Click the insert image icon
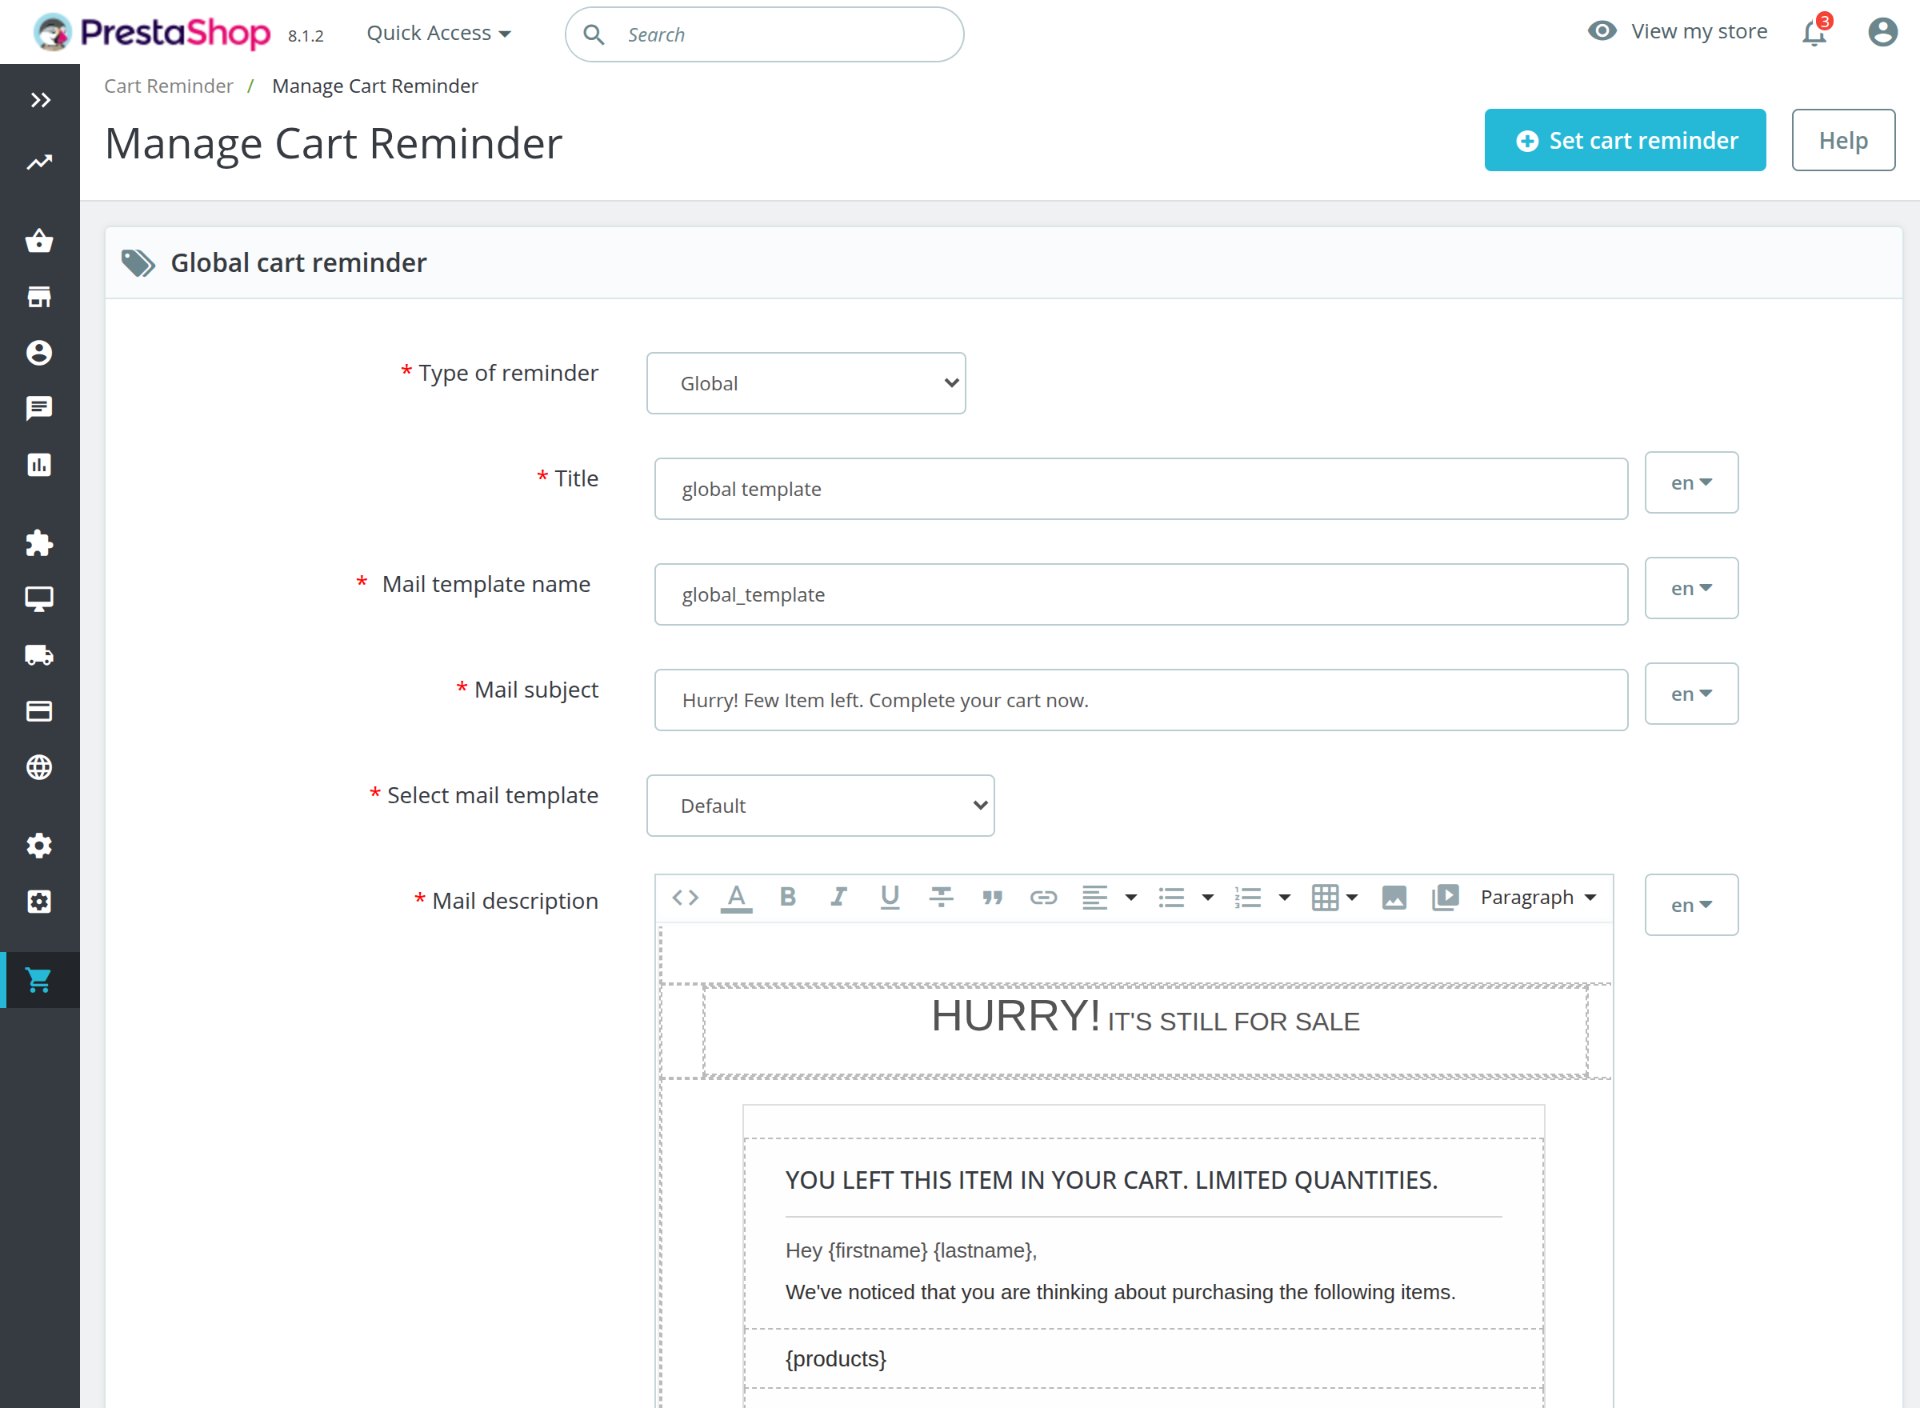Viewport: 1920px width, 1408px height. point(1394,897)
